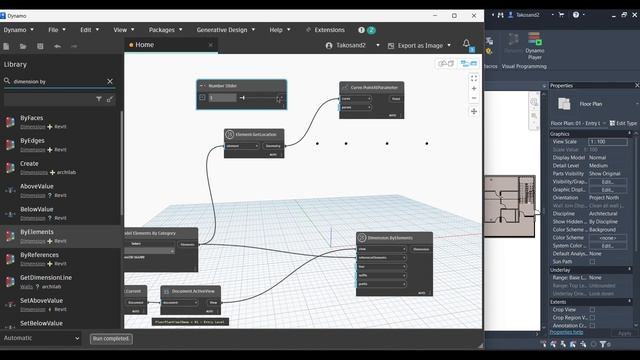Screen dimensions: 640x360
Task: Open the Generative Design menu
Action: 226,30
